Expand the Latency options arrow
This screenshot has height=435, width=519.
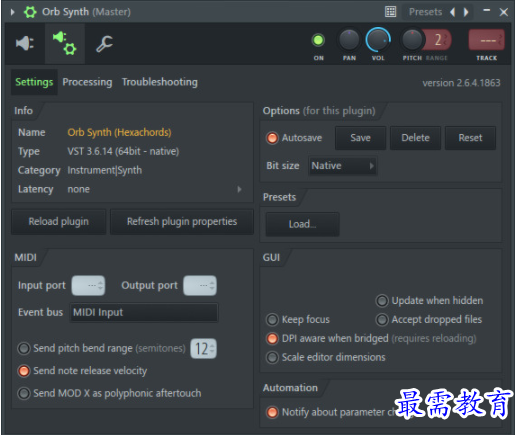[239, 189]
